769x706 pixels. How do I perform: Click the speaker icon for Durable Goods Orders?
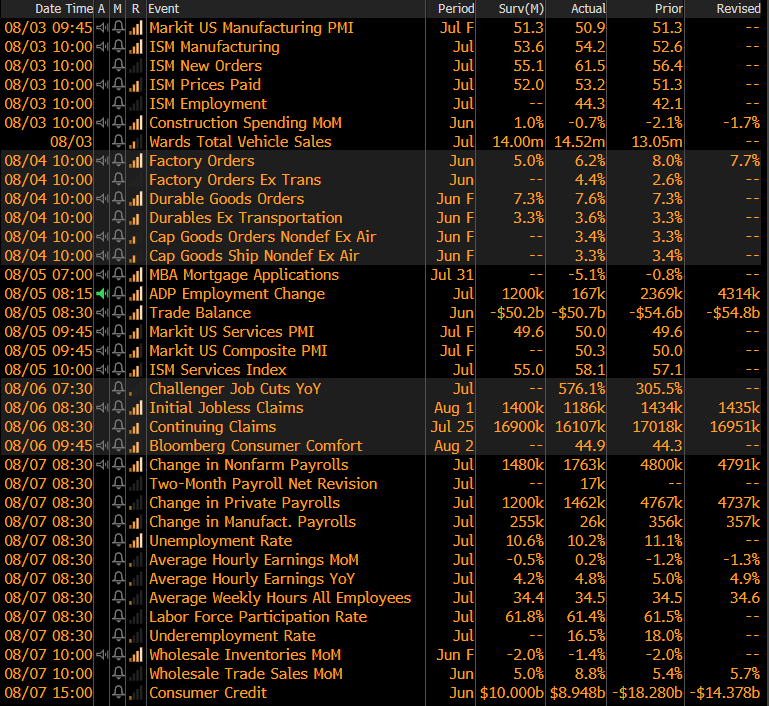click(x=101, y=199)
